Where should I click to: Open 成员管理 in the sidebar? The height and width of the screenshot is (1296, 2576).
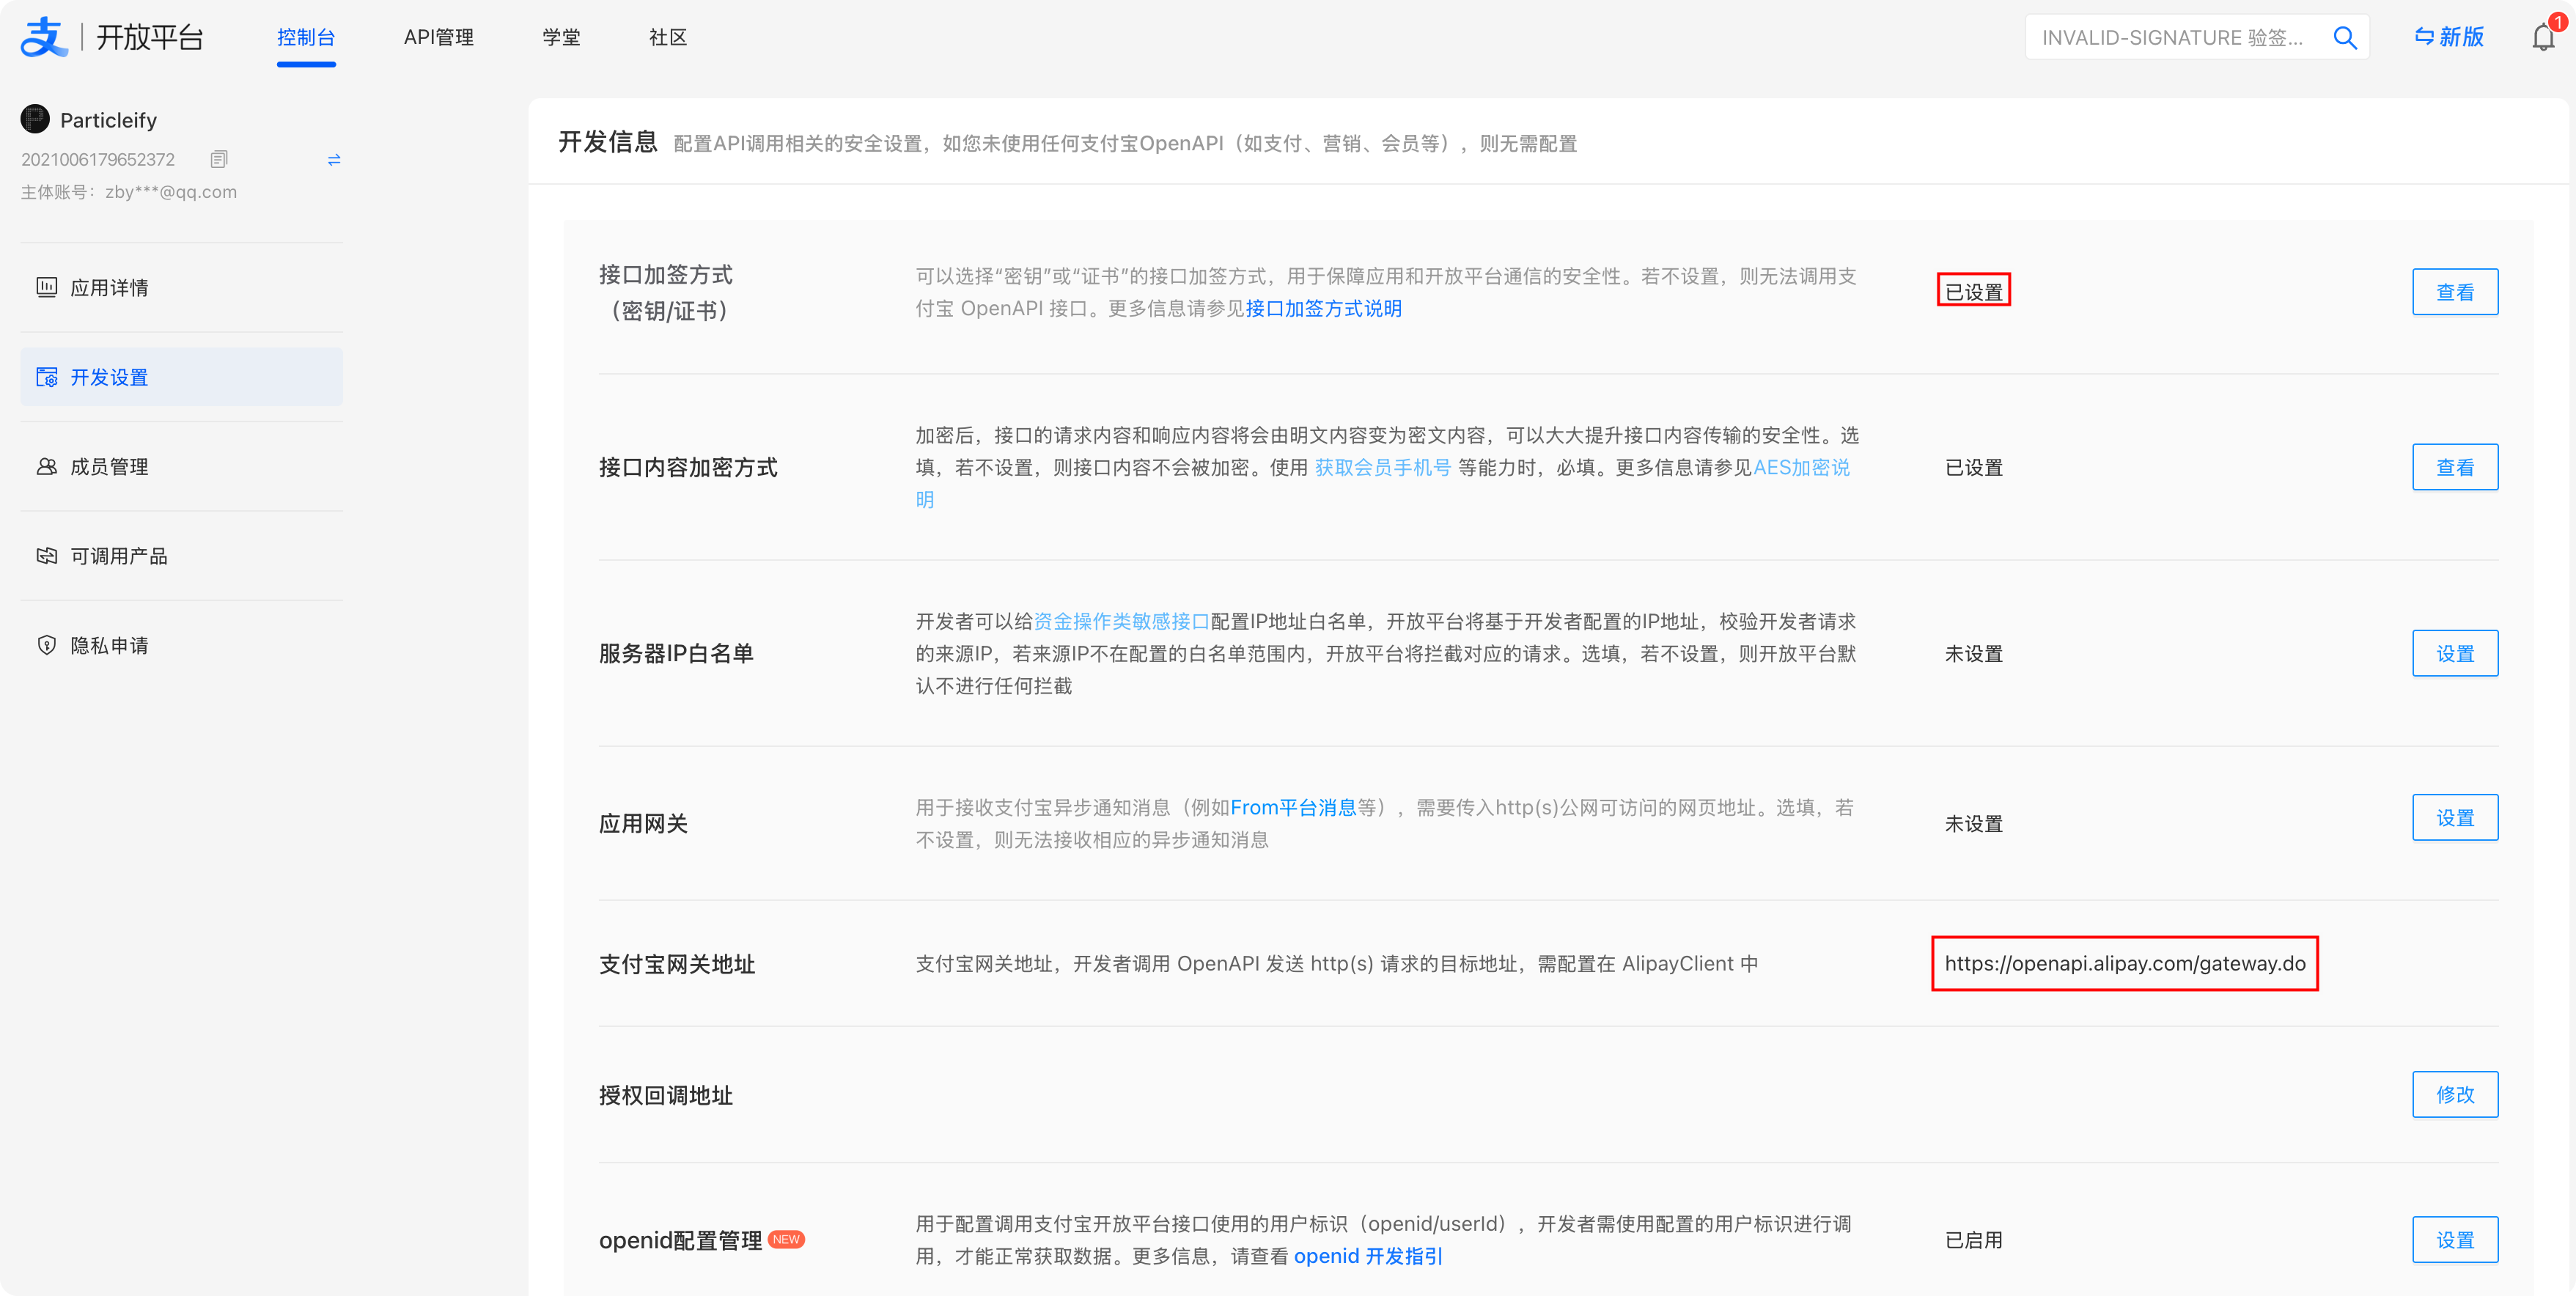pos(181,466)
